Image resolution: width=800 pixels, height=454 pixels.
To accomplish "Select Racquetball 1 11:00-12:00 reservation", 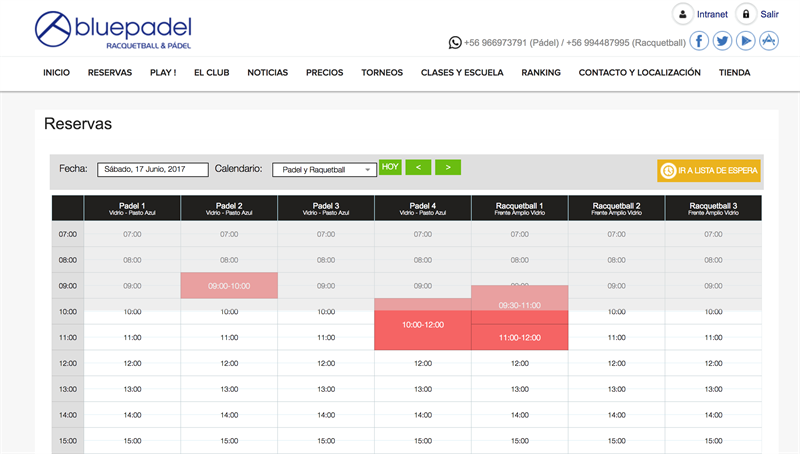I will click(x=519, y=338).
